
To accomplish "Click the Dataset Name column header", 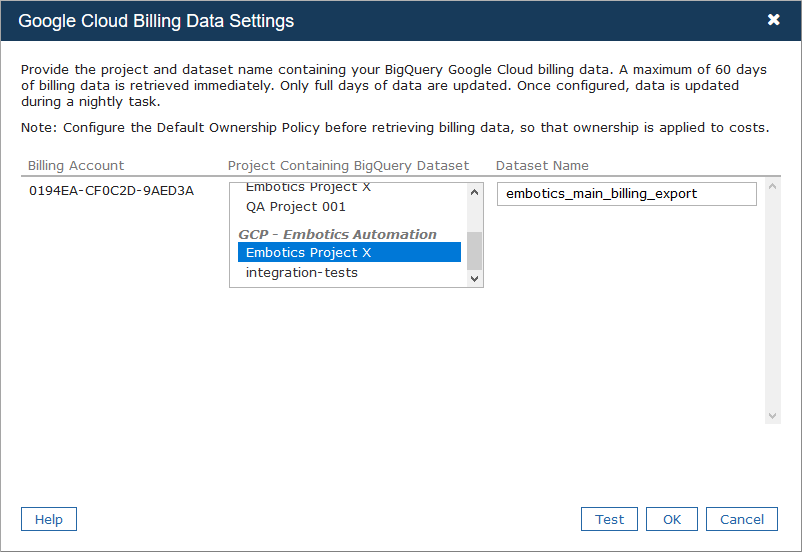I will [x=542, y=166].
